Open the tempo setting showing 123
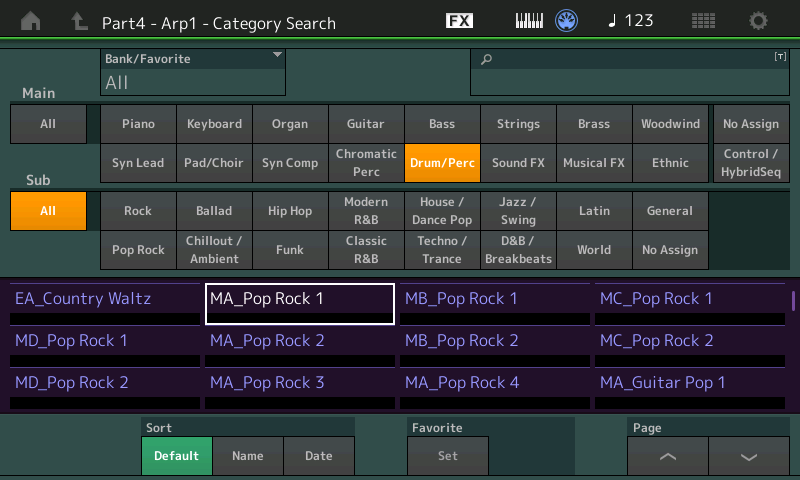 tap(631, 21)
